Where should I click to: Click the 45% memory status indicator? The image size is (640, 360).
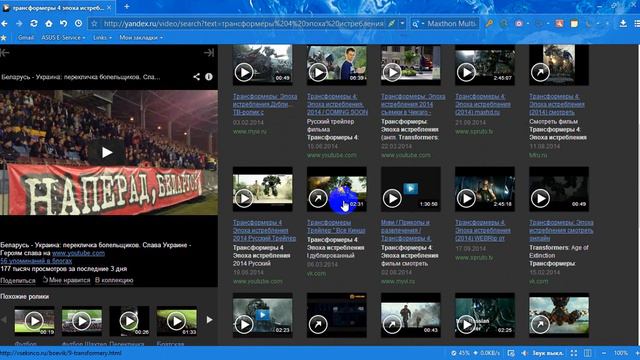click(x=460, y=353)
